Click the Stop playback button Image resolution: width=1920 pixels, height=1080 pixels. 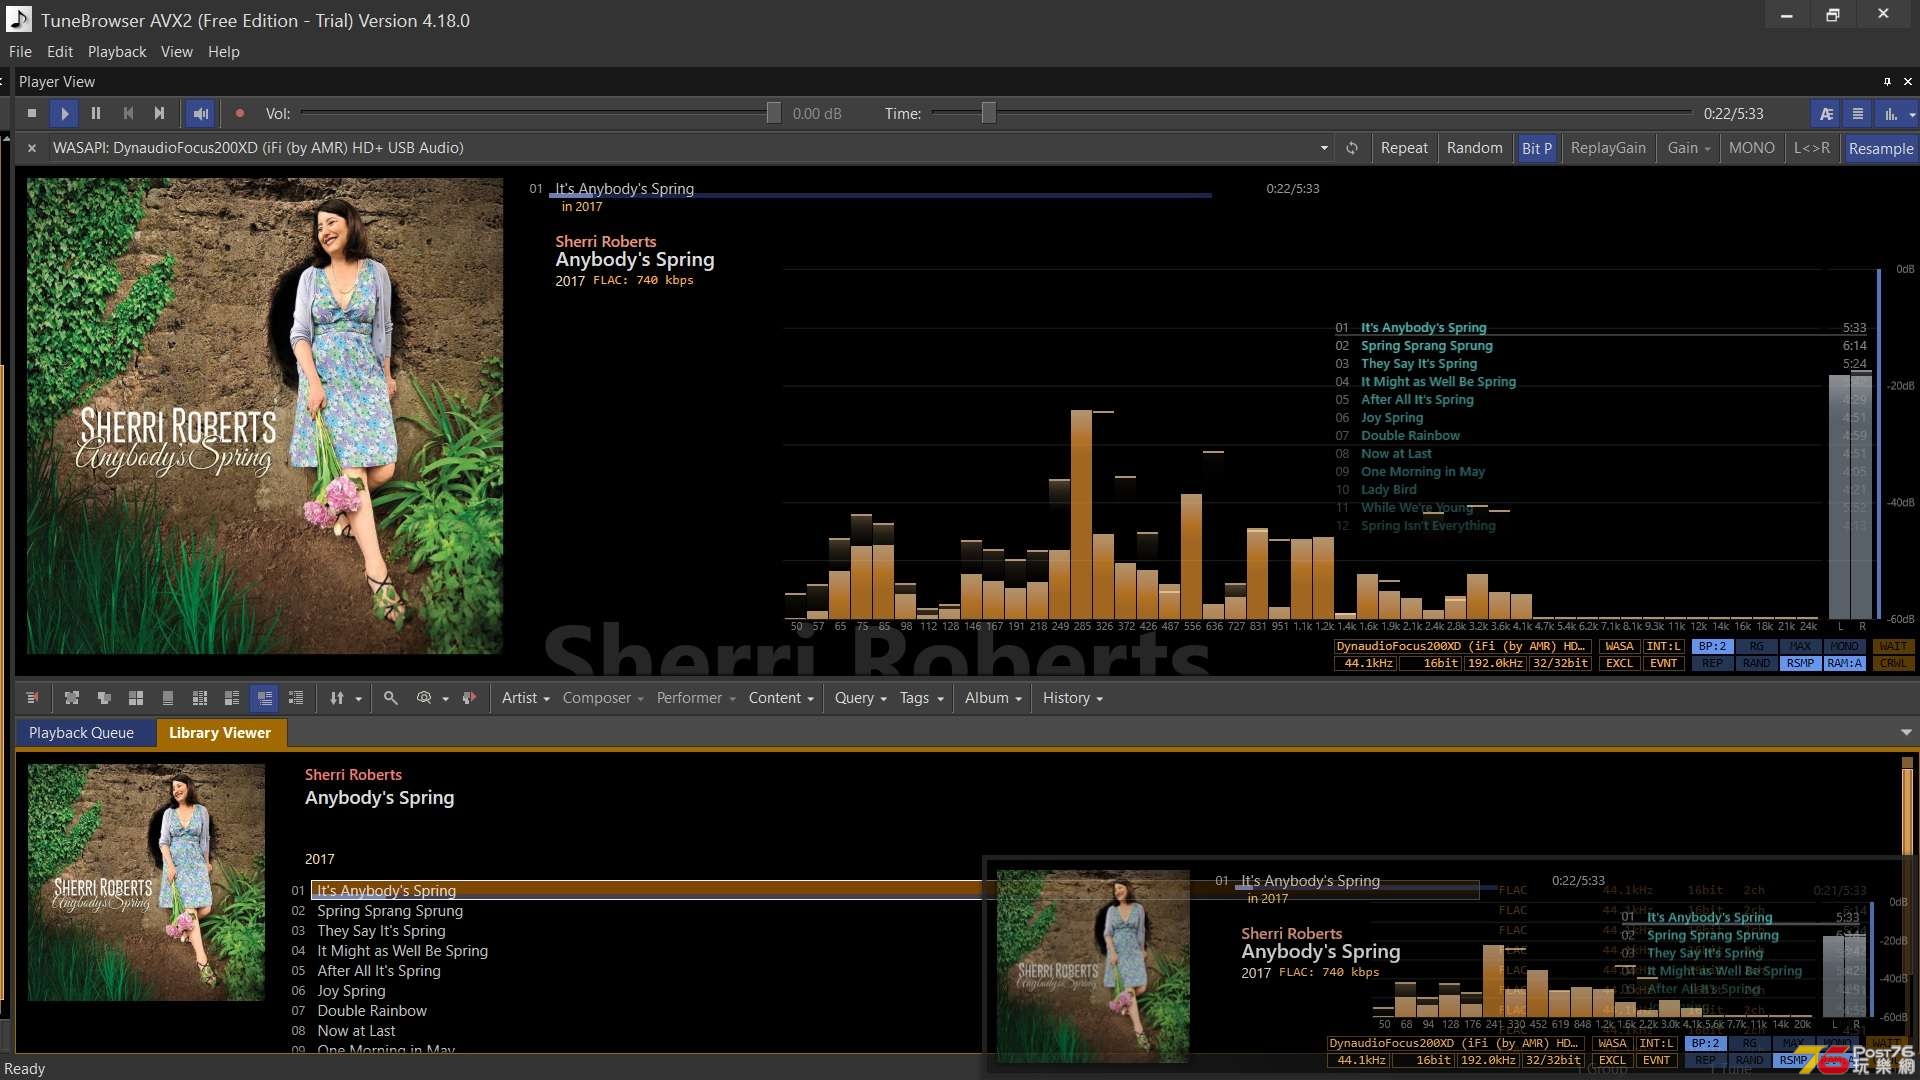(32, 114)
